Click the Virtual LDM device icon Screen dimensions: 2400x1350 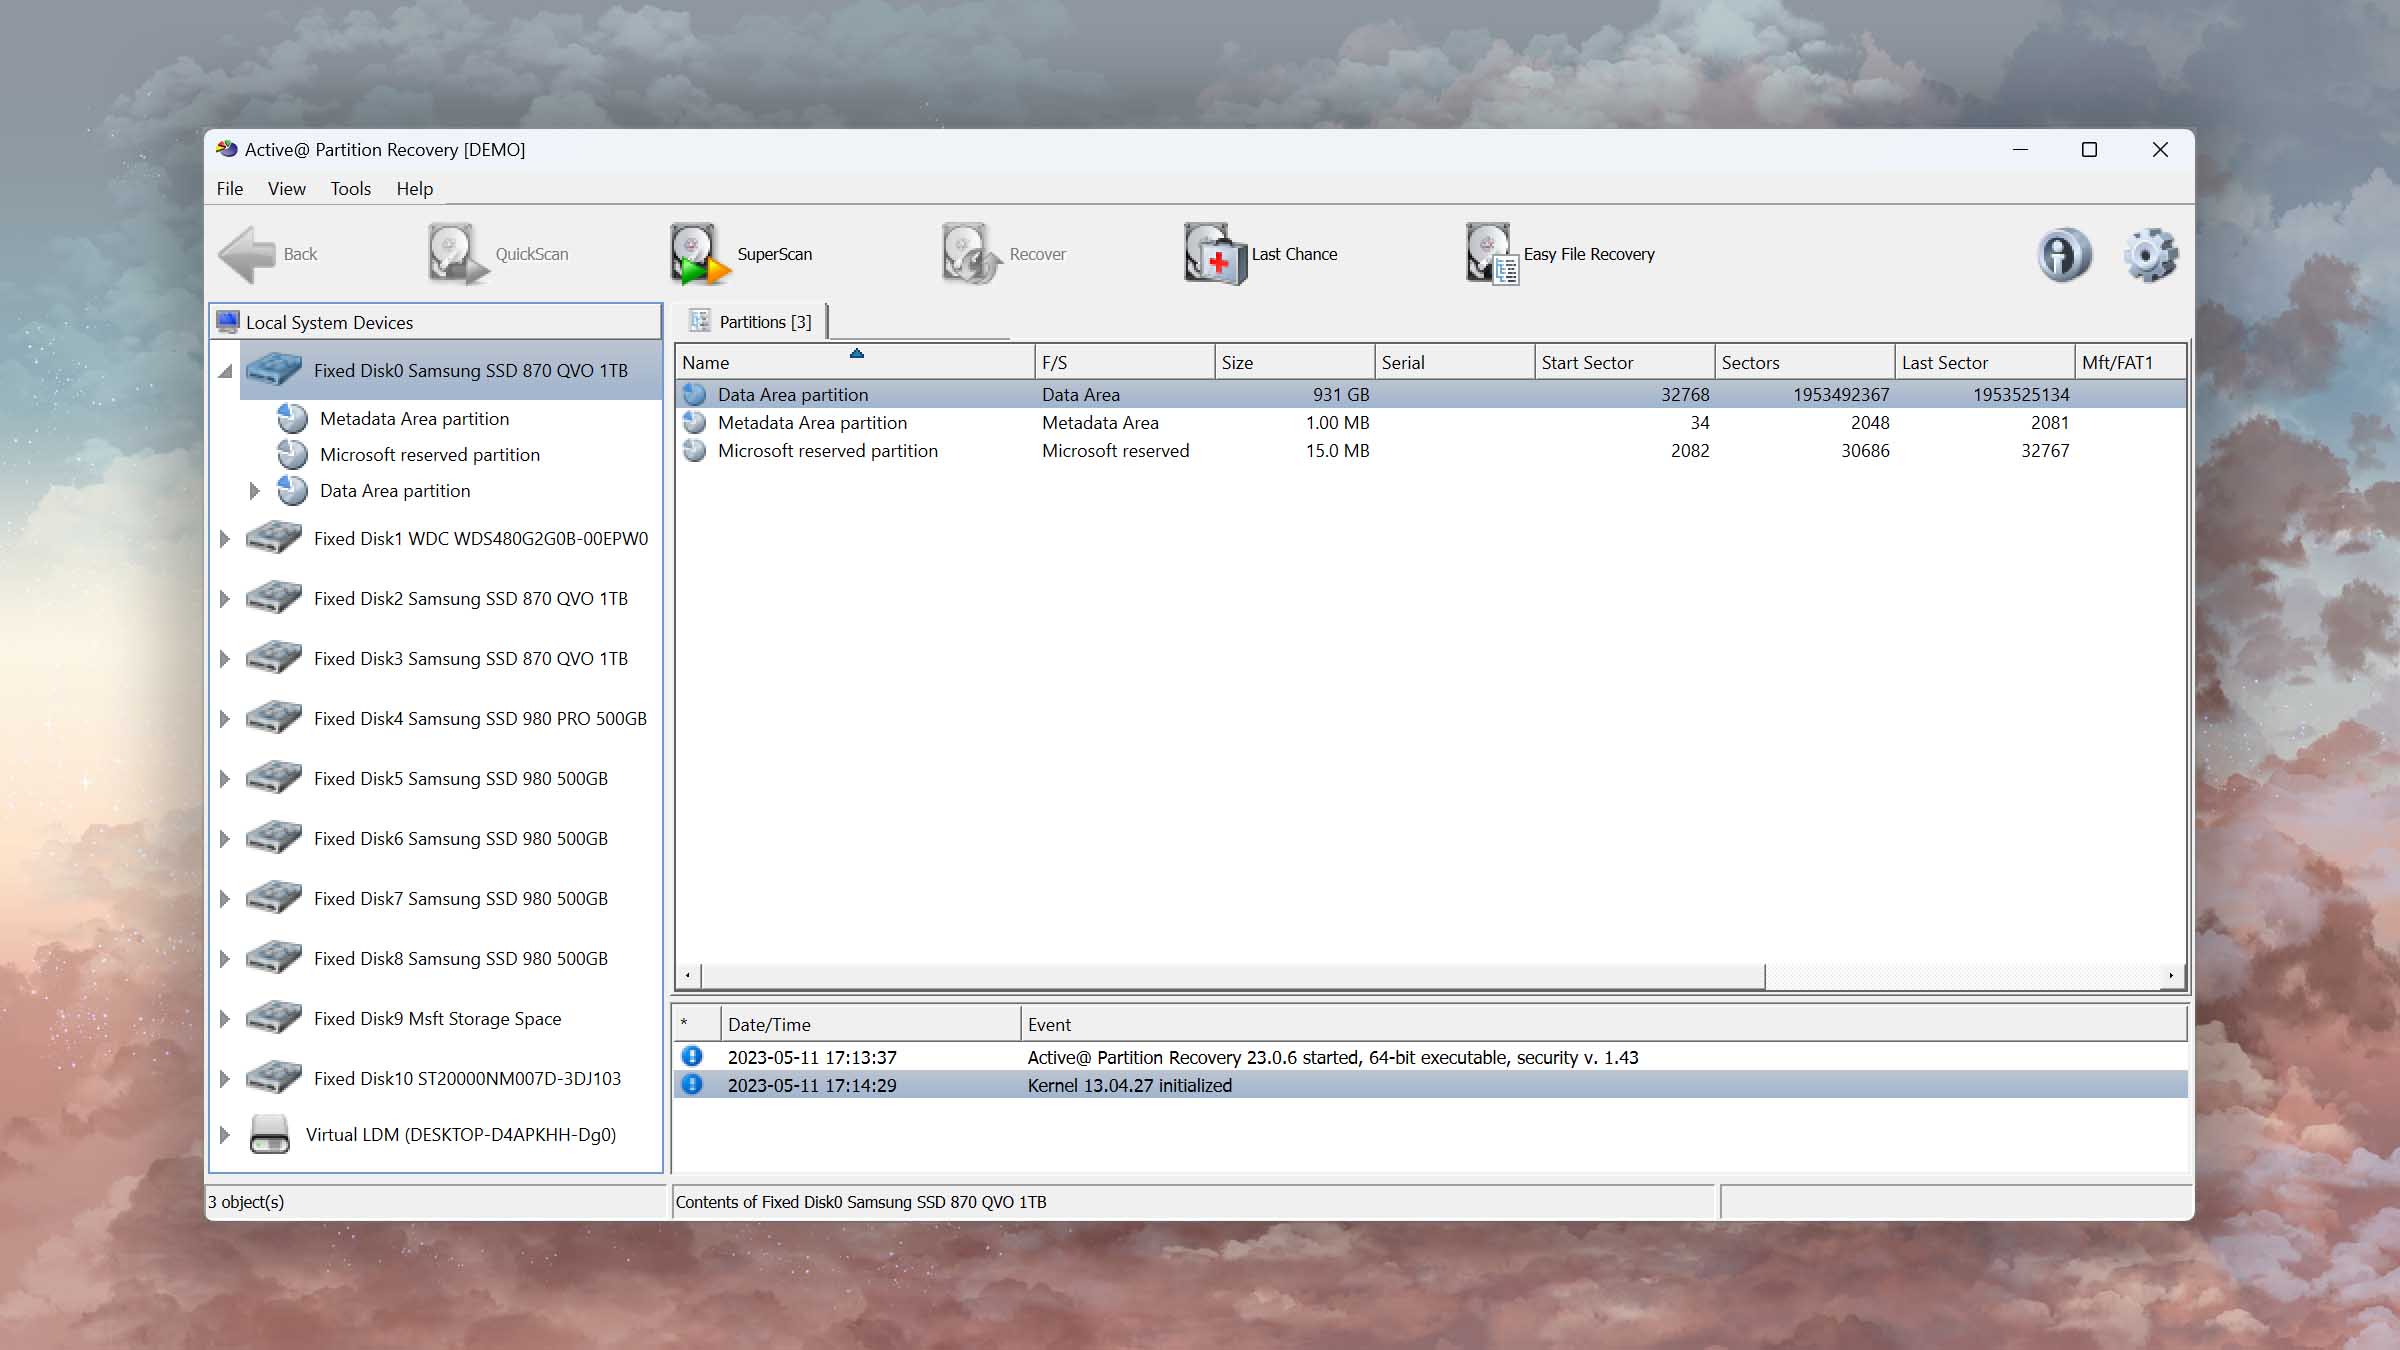[x=270, y=1134]
